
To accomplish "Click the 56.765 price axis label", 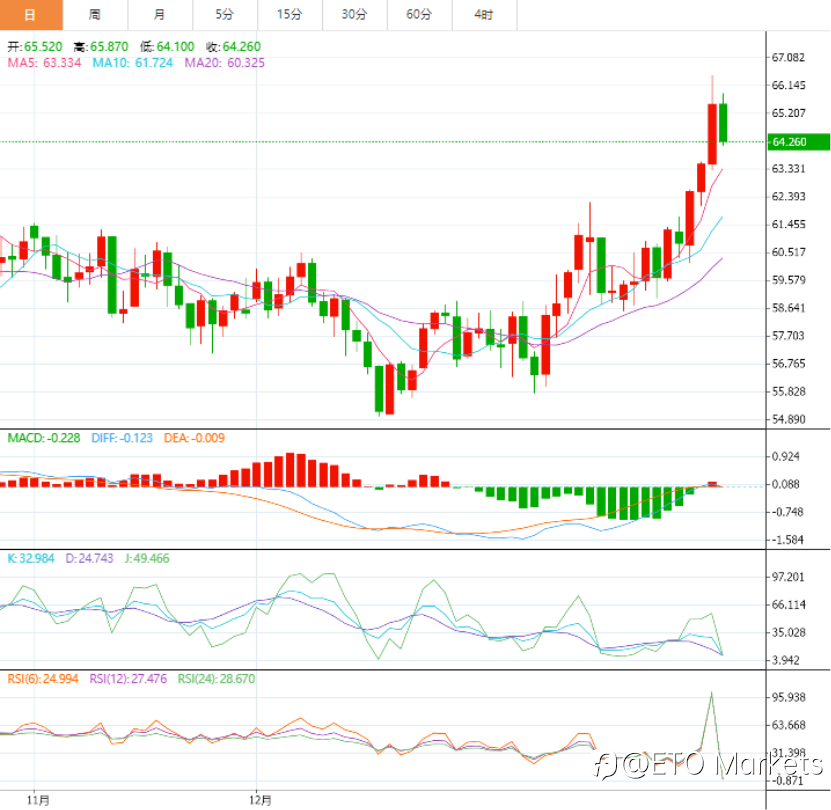I will [x=789, y=364].
